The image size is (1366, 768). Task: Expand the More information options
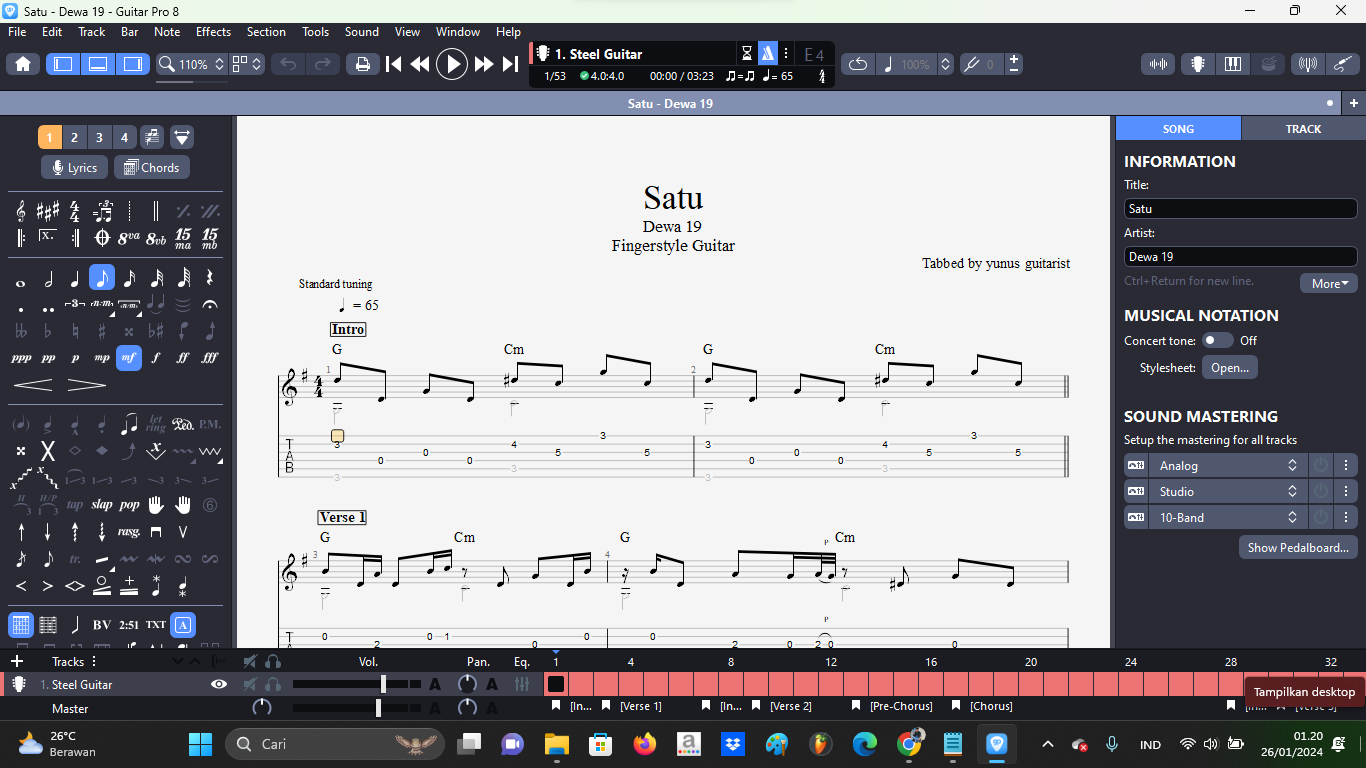1329,283
